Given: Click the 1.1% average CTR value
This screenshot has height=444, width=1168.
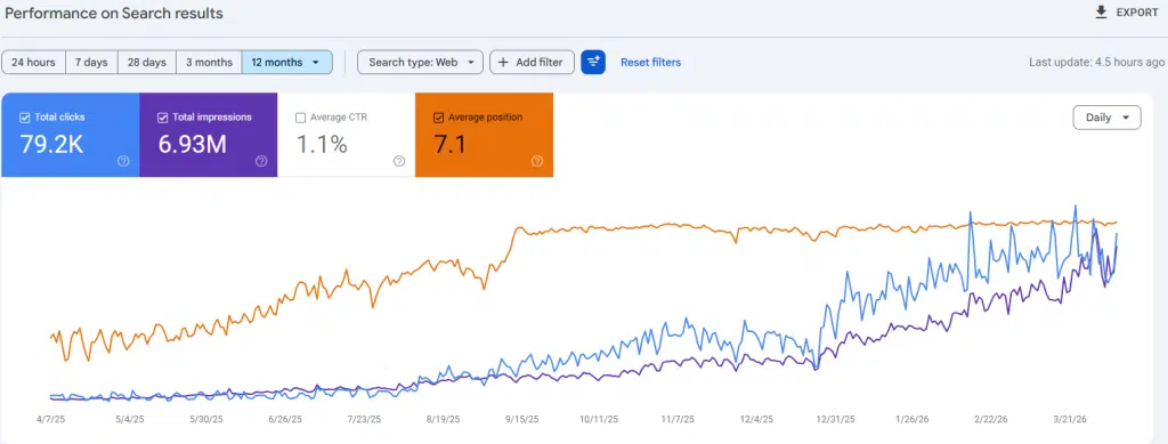Looking at the screenshot, I should pyautogui.click(x=322, y=145).
